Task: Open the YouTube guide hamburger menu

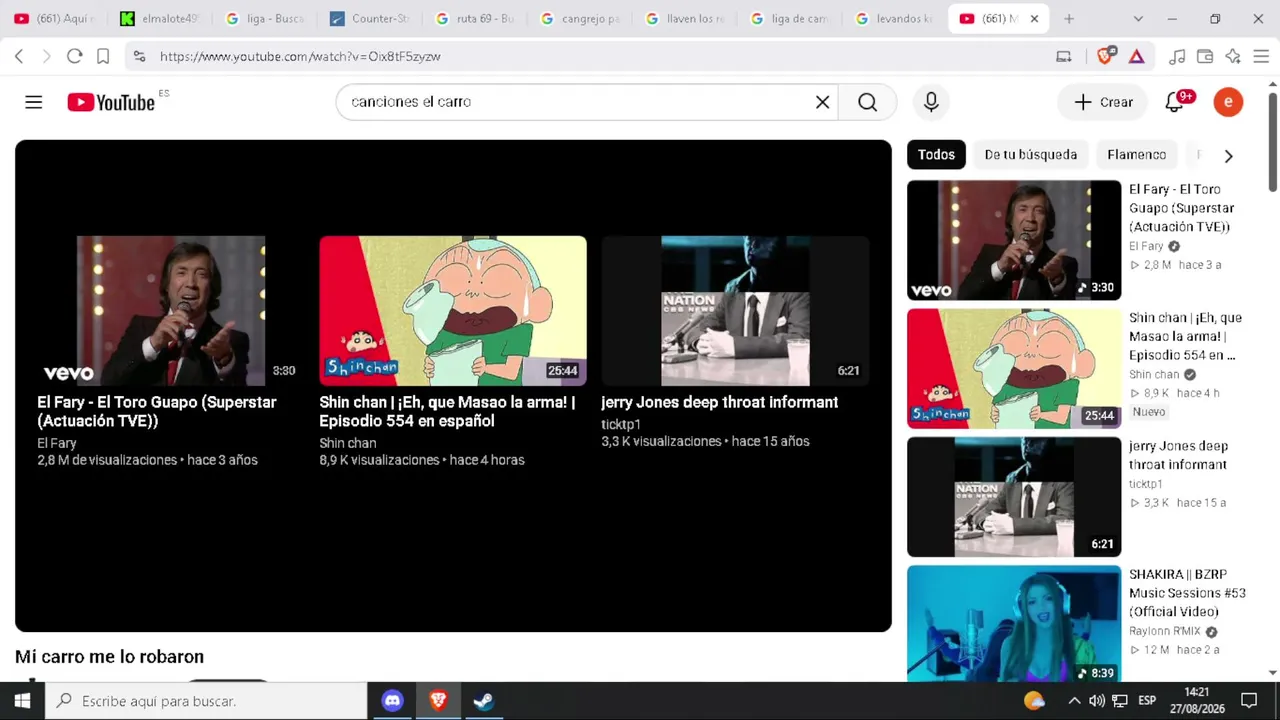Action: [34, 102]
